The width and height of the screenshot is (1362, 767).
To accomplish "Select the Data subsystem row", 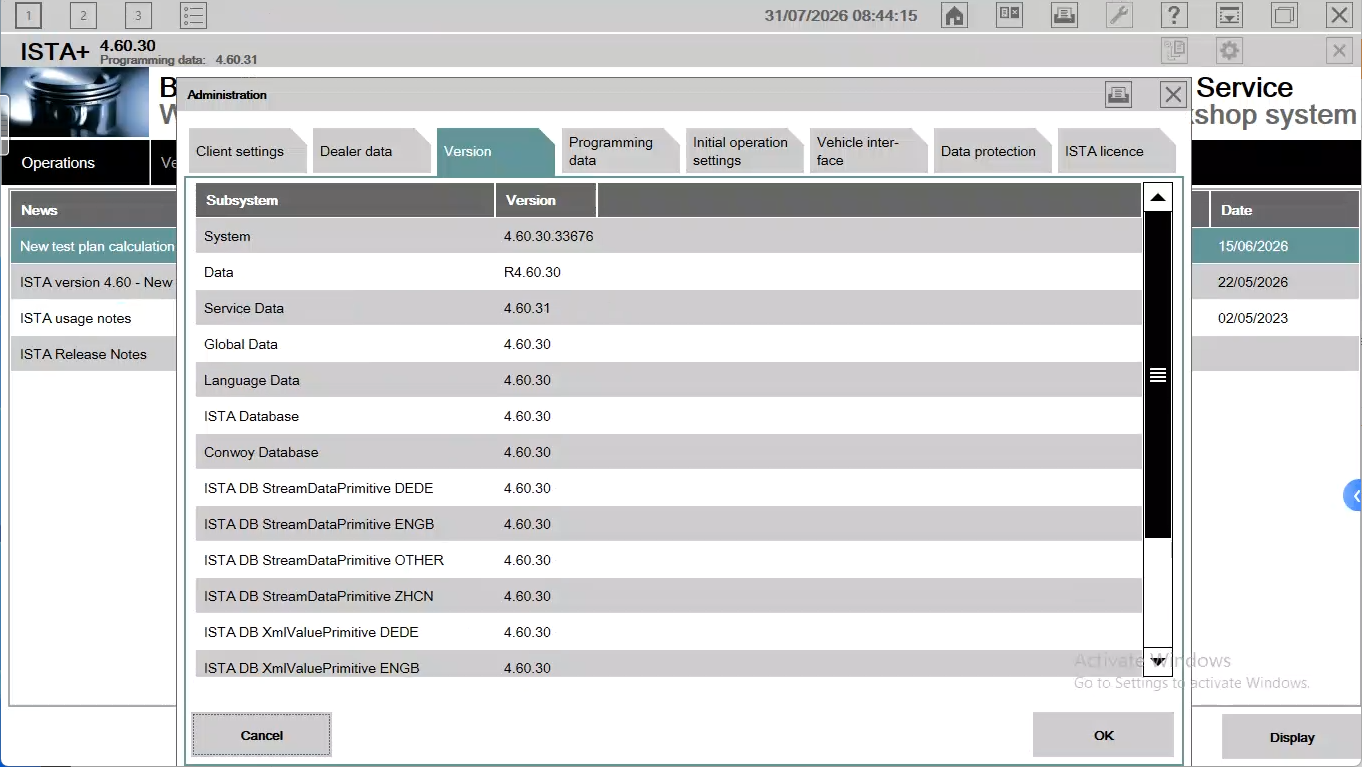I will coord(669,272).
